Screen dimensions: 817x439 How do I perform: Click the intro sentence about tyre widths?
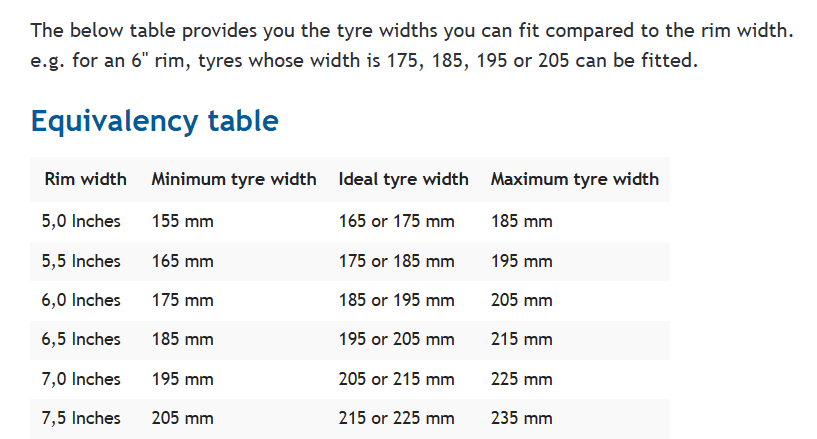click(x=411, y=31)
